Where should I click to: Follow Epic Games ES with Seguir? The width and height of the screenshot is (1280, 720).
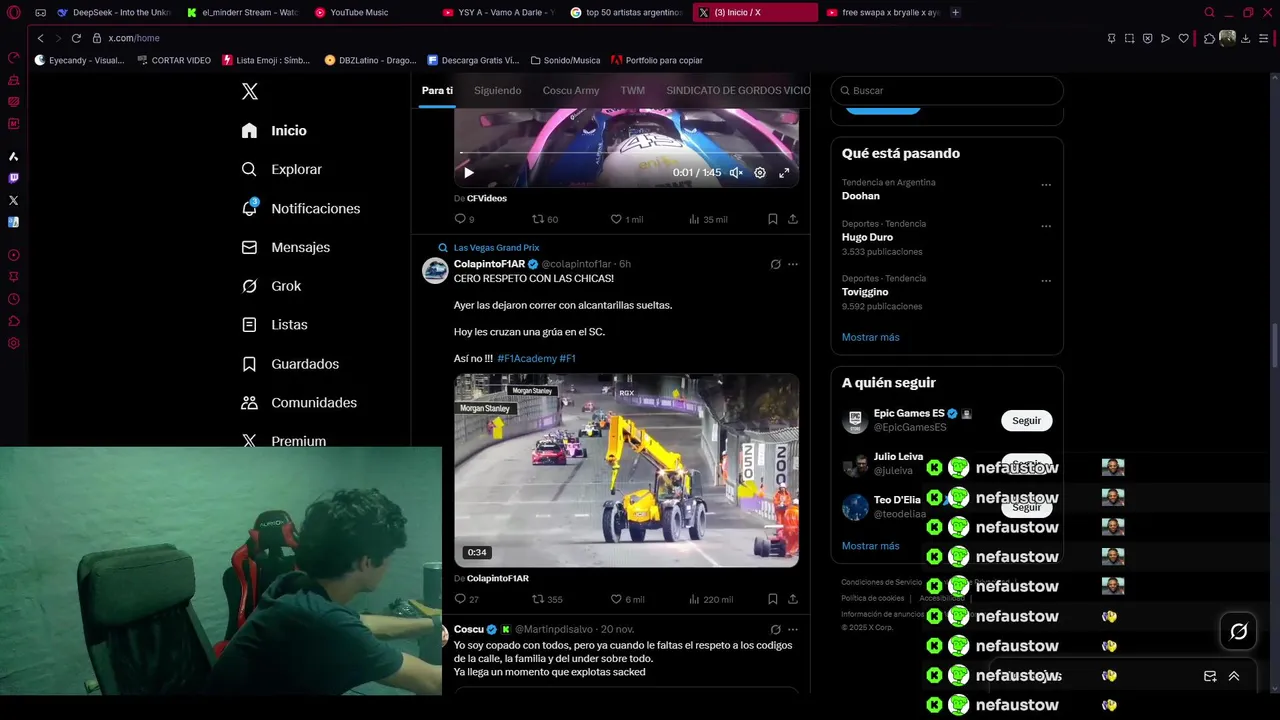(x=1026, y=421)
